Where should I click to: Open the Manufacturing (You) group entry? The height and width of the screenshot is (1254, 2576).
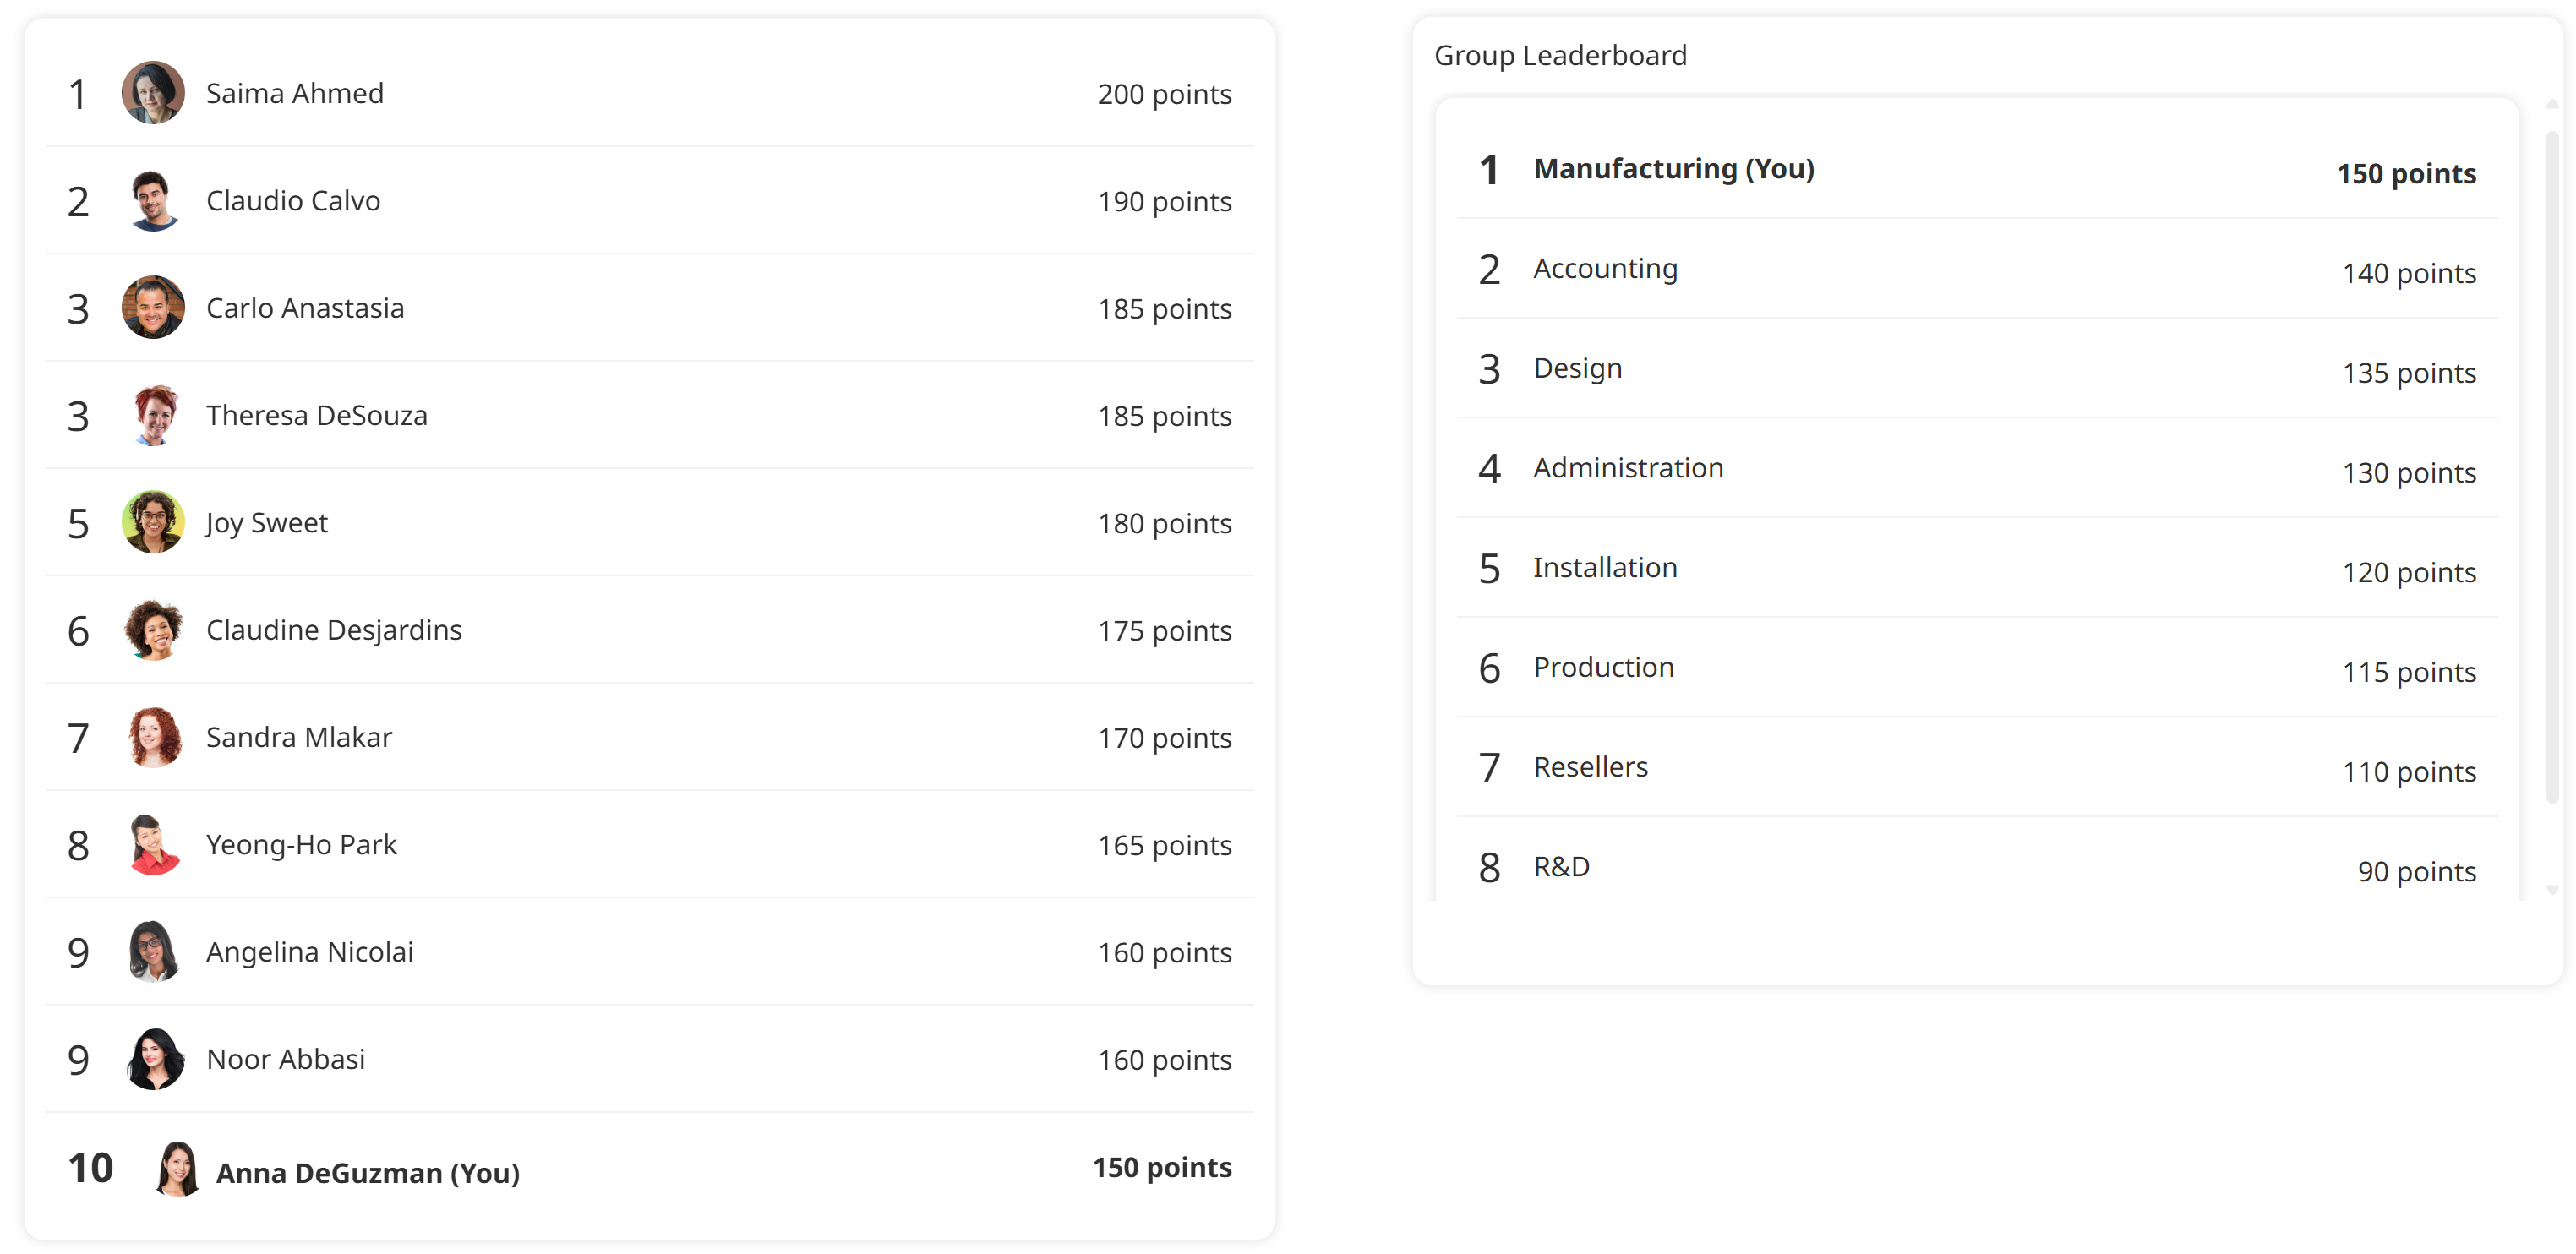(1673, 169)
